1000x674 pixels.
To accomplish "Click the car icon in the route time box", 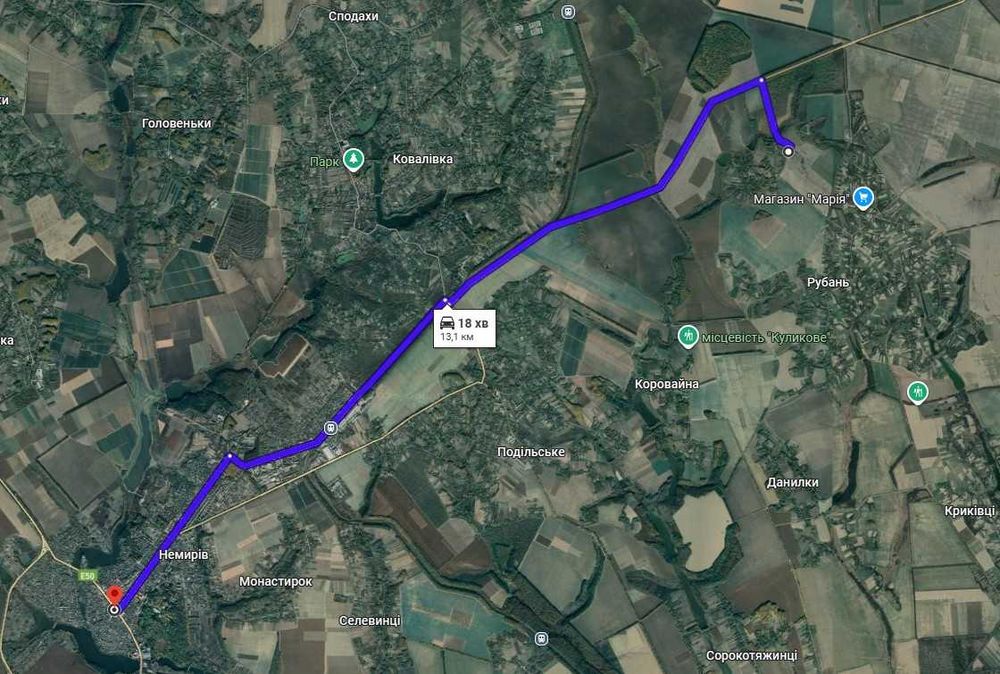I will [447, 323].
